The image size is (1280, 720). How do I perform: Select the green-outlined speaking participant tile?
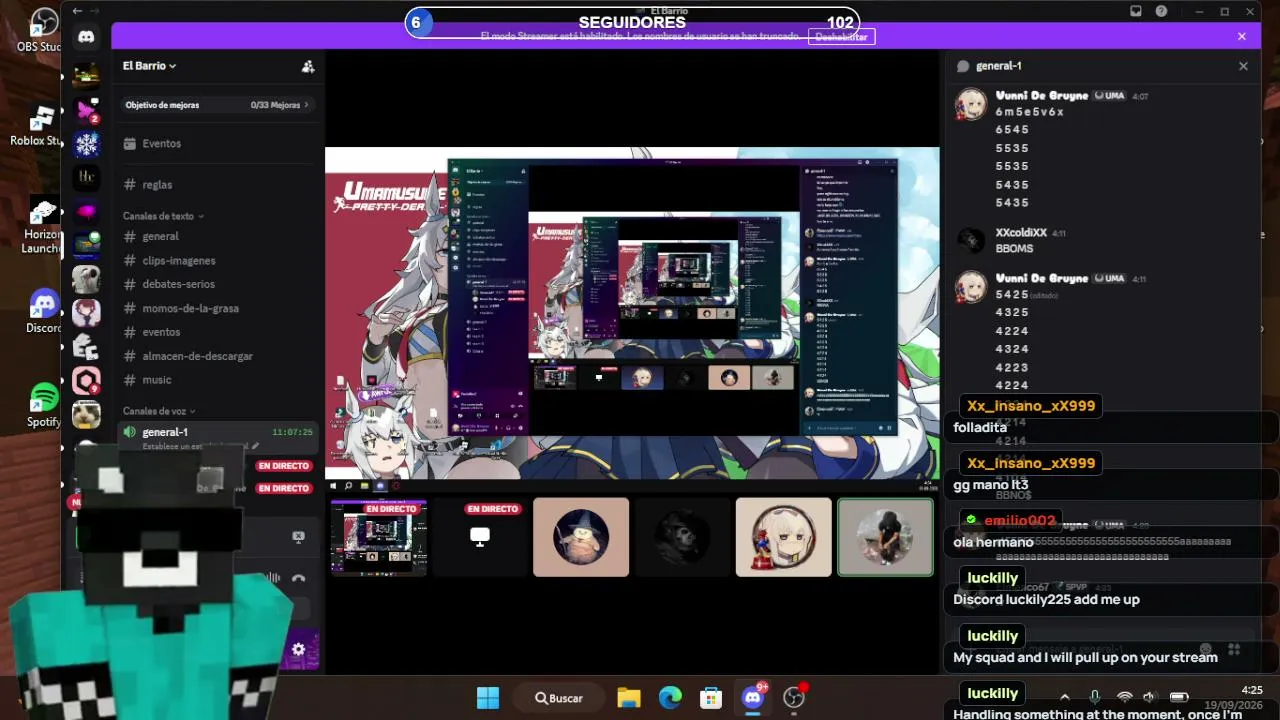click(x=885, y=537)
